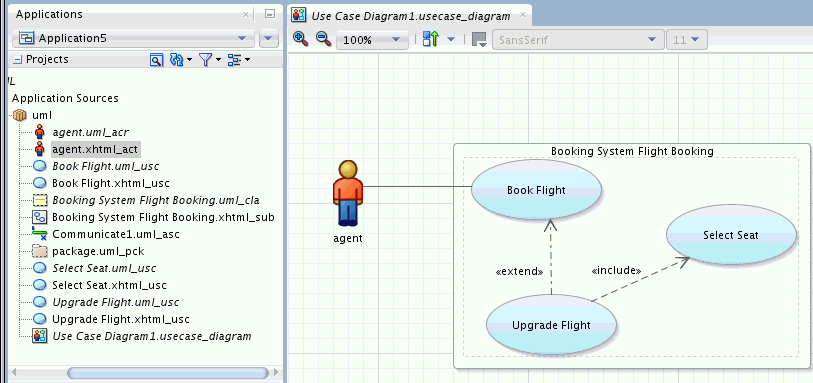Zoom out of the diagram
The image size is (813, 383).
(x=324, y=38)
